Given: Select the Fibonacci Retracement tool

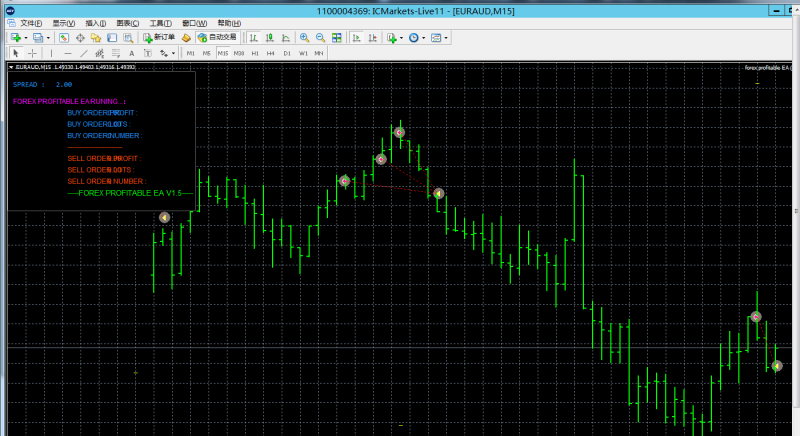Looking at the screenshot, I should point(116,53).
